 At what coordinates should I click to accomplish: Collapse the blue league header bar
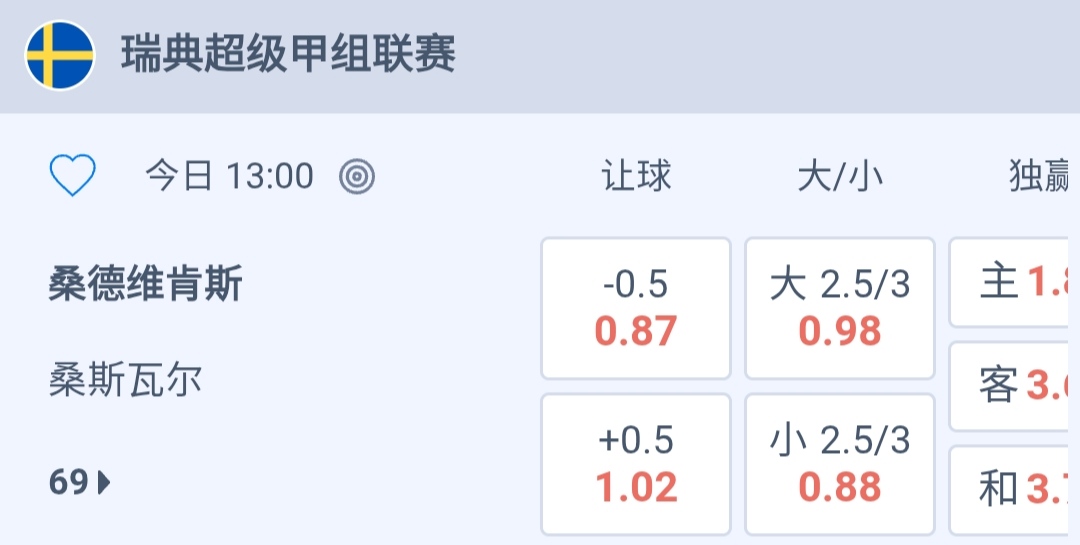pos(760,55)
